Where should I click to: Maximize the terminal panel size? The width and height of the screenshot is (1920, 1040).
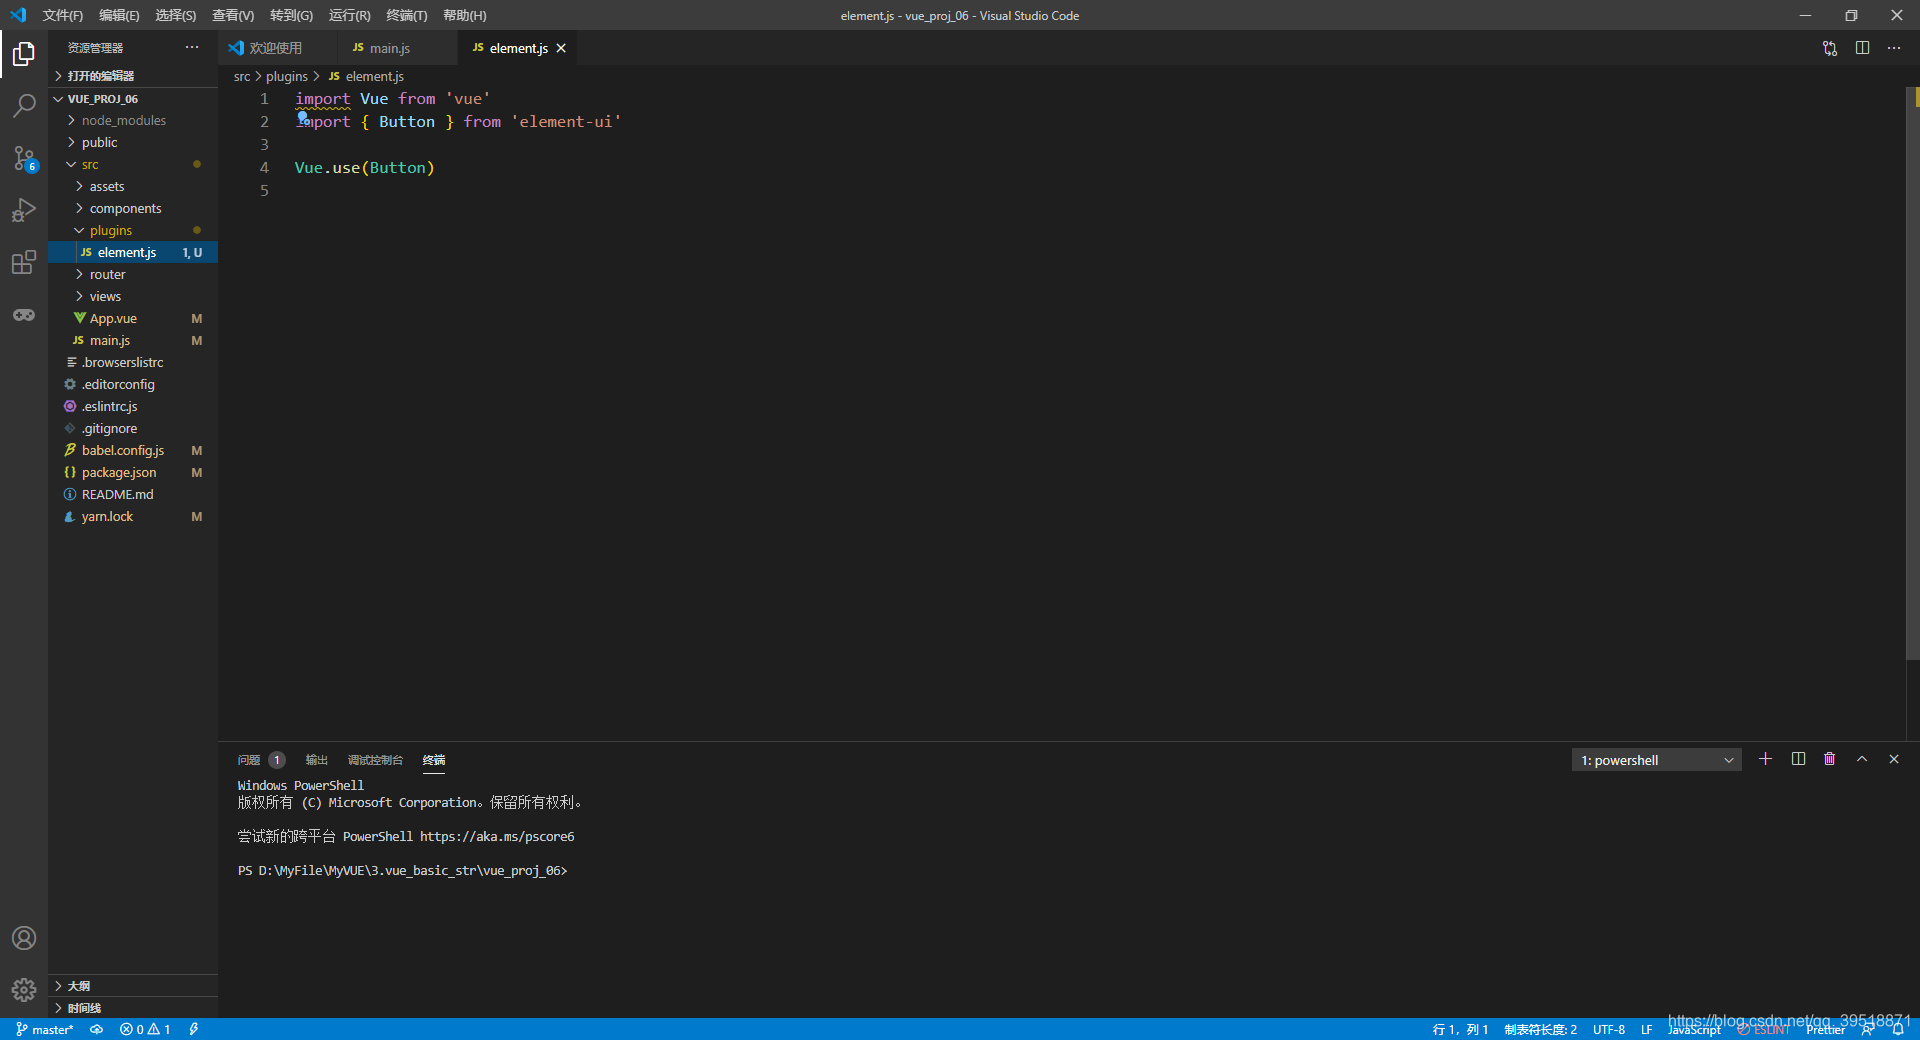click(1862, 759)
